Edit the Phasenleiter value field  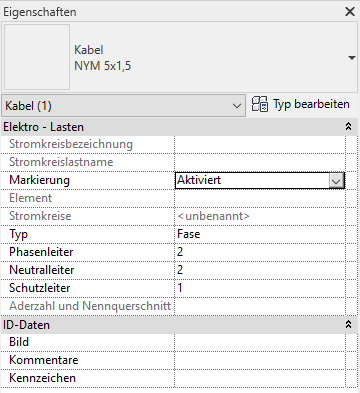coord(260,252)
